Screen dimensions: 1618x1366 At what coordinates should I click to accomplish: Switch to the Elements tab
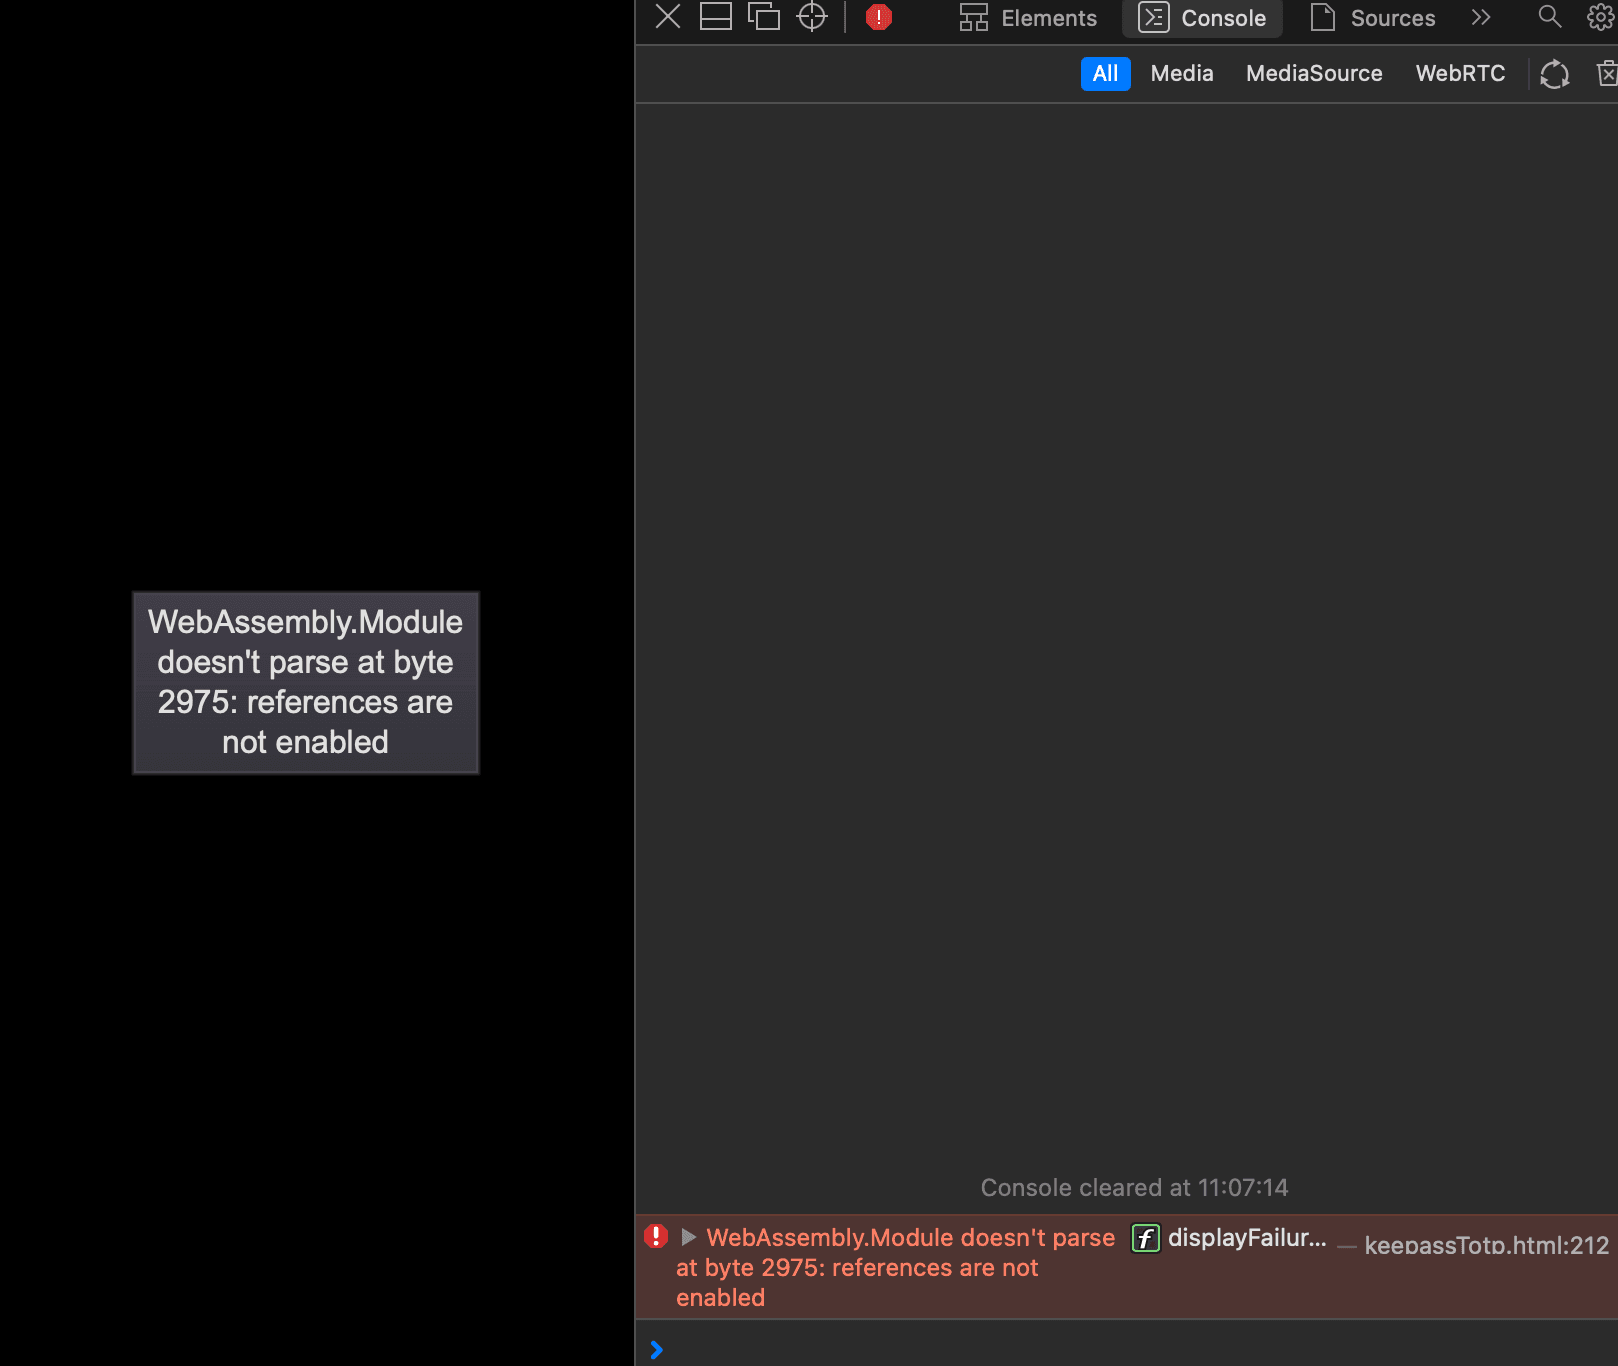(1047, 17)
